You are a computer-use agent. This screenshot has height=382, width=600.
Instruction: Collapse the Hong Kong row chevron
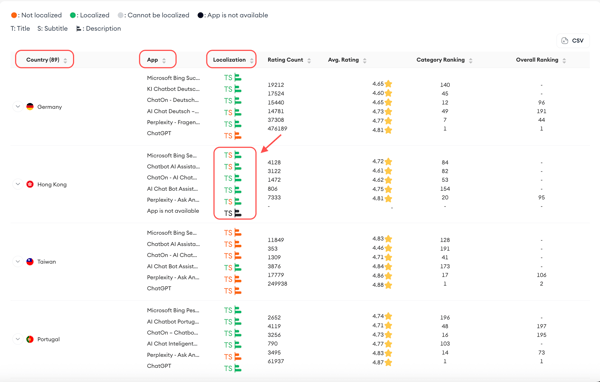(x=18, y=184)
